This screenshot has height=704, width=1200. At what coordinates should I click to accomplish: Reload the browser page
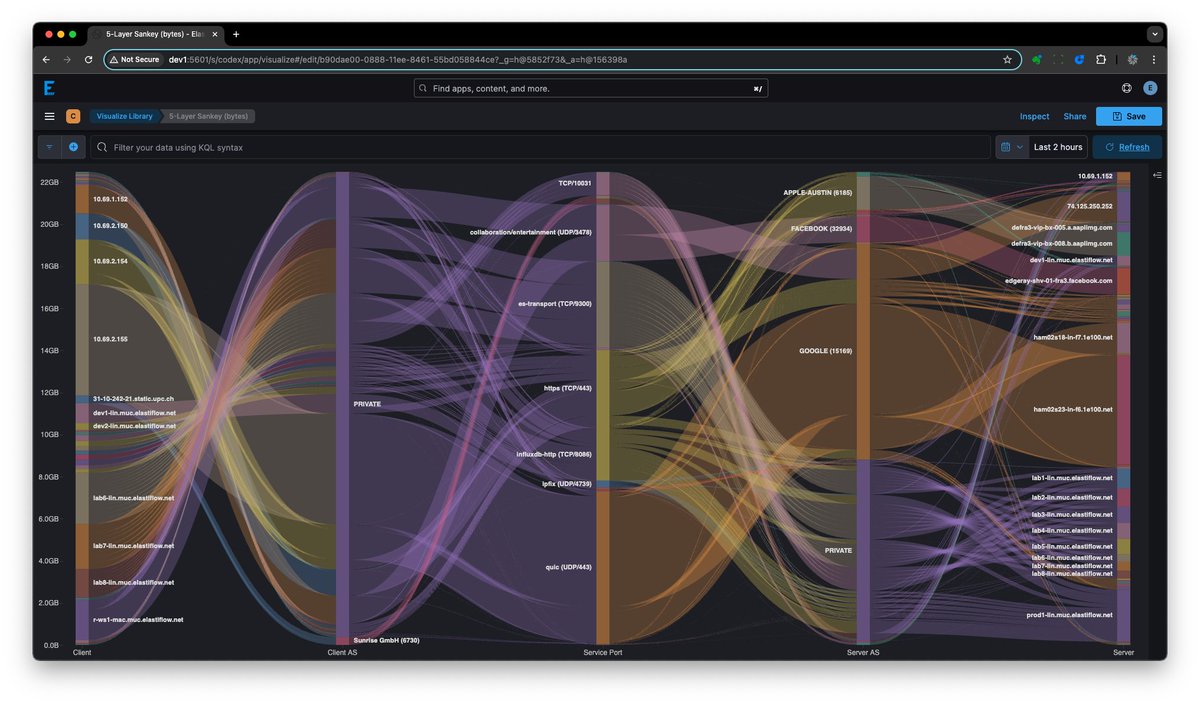[88, 59]
